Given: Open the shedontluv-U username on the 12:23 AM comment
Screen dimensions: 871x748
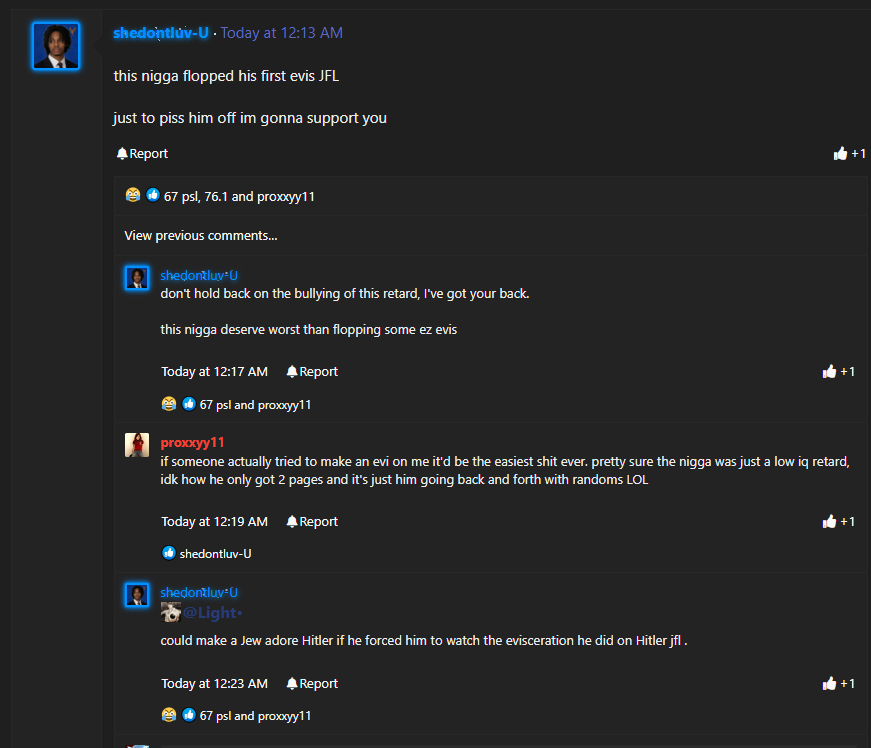Looking at the screenshot, I should click(x=199, y=593).
